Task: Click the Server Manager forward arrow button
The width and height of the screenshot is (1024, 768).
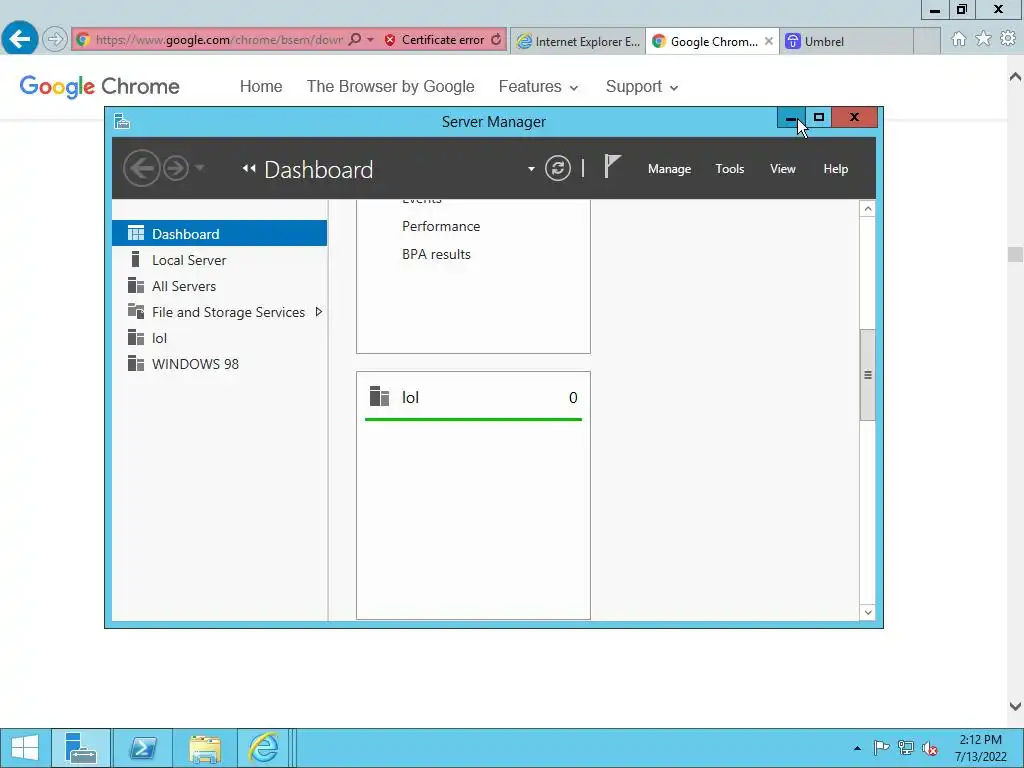Action: tap(176, 168)
